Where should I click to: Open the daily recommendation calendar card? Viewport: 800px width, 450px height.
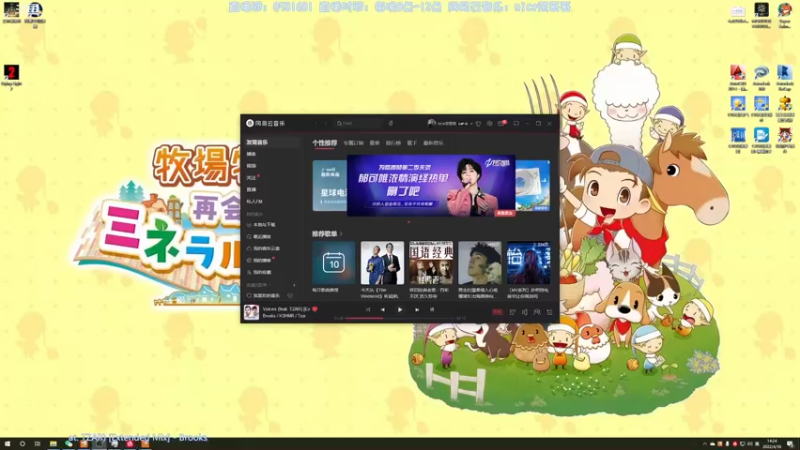coord(334,263)
